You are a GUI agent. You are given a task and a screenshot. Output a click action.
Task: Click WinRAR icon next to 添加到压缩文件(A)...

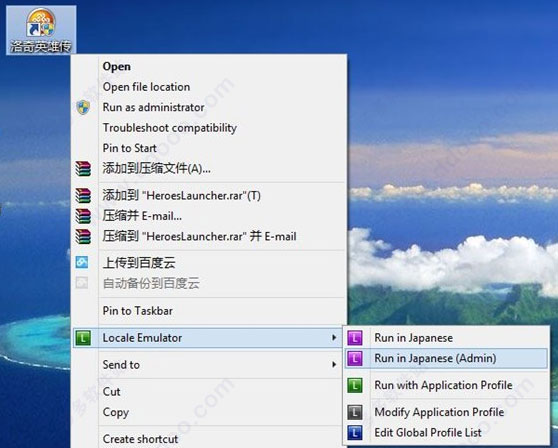[x=83, y=169]
